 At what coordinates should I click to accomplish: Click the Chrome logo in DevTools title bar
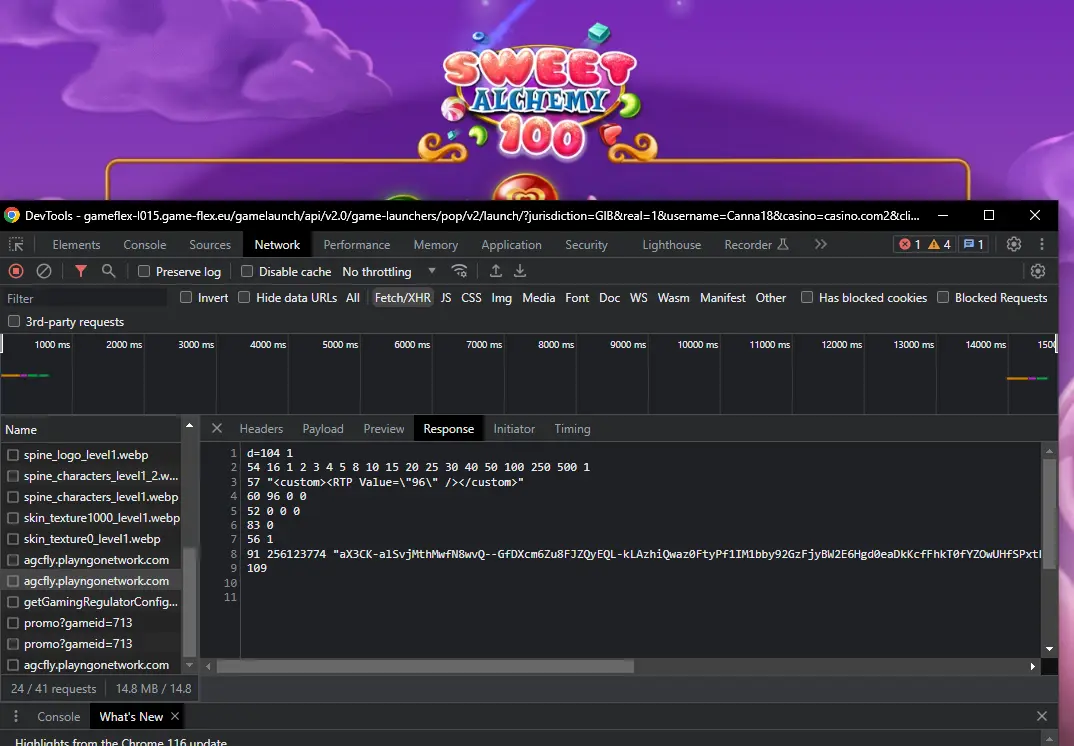point(12,215)
